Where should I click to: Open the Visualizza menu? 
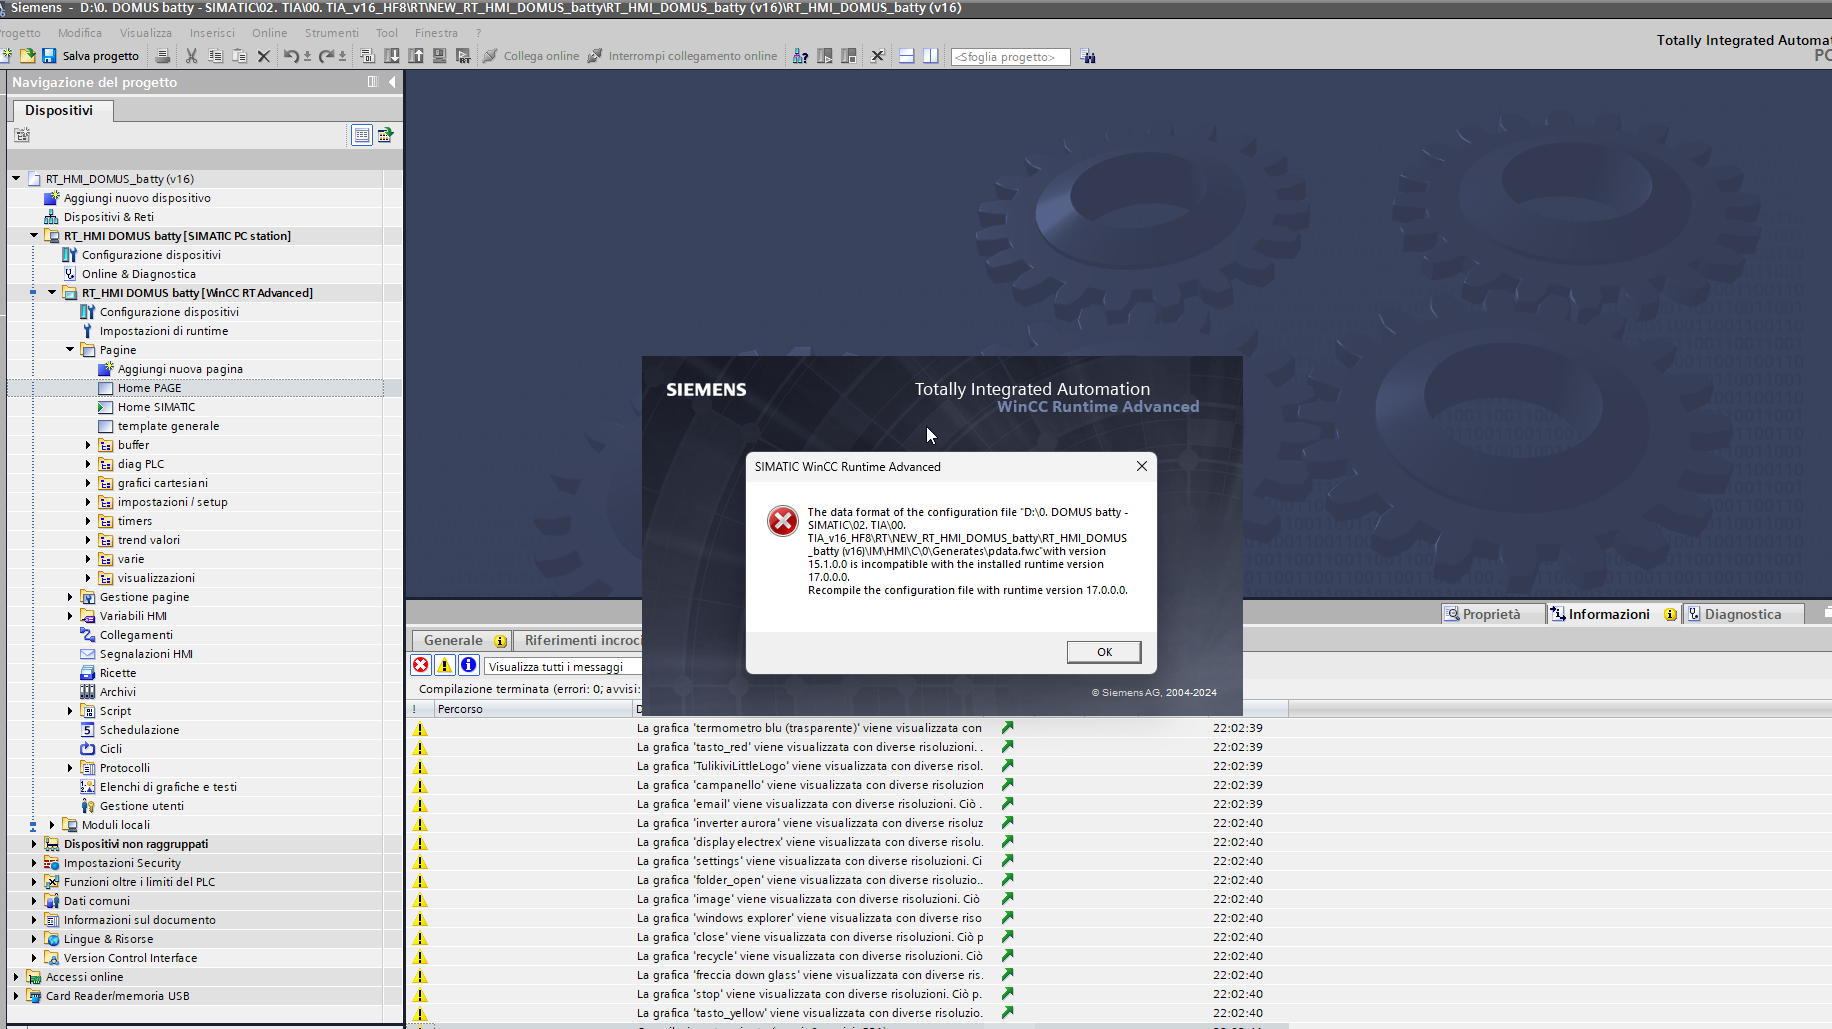[x=146, y=33]
